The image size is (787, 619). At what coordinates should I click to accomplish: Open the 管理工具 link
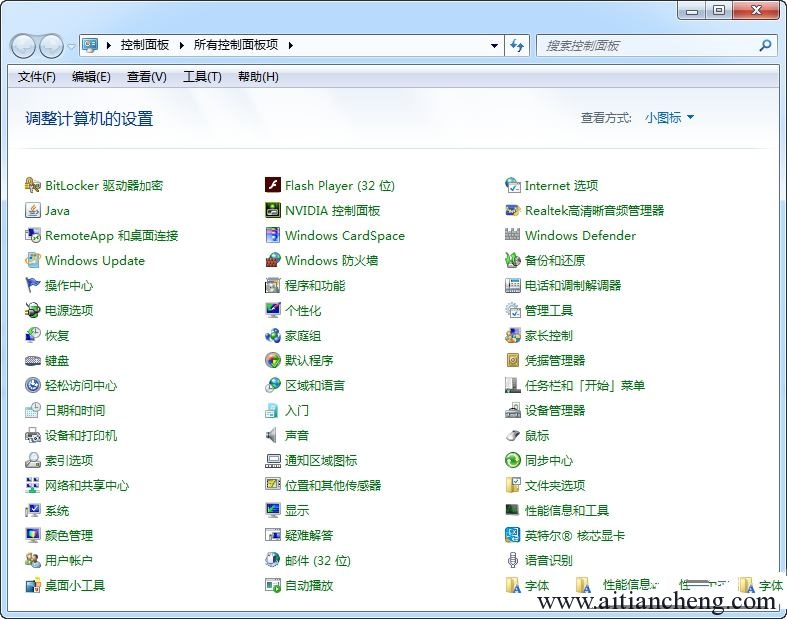point(549,311)
